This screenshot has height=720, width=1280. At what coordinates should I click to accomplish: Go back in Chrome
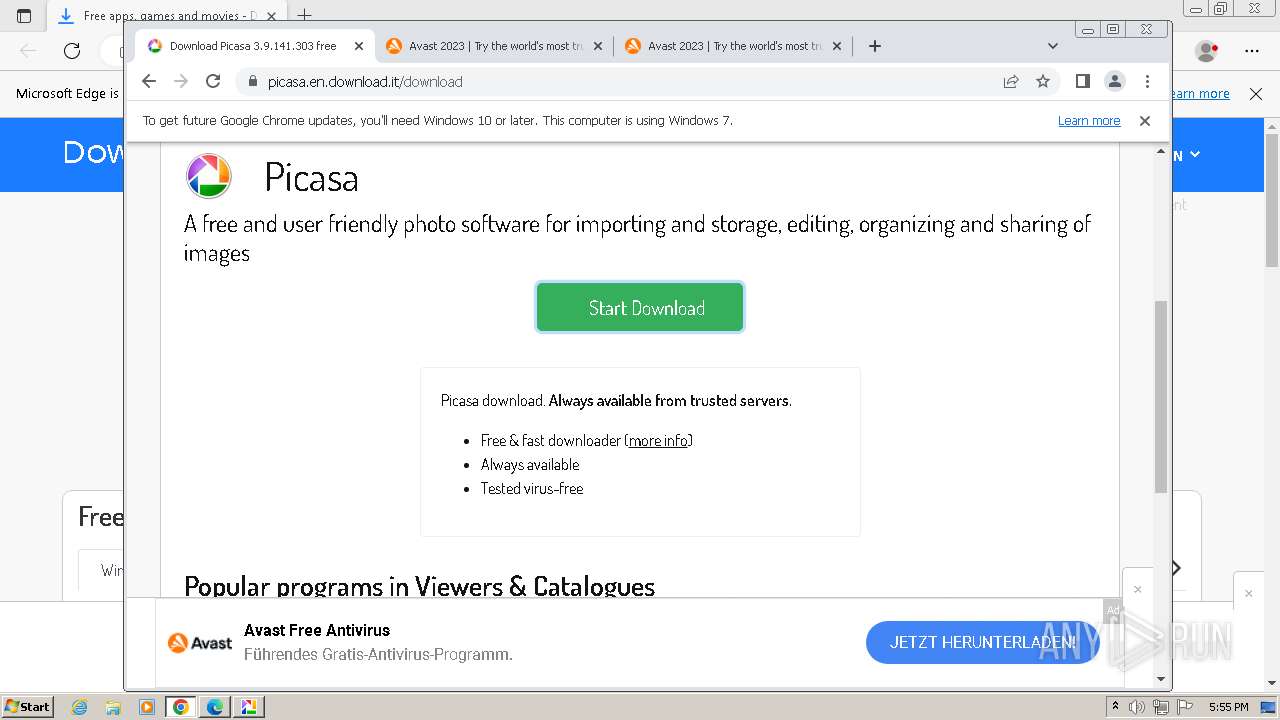tap(149, 81)
